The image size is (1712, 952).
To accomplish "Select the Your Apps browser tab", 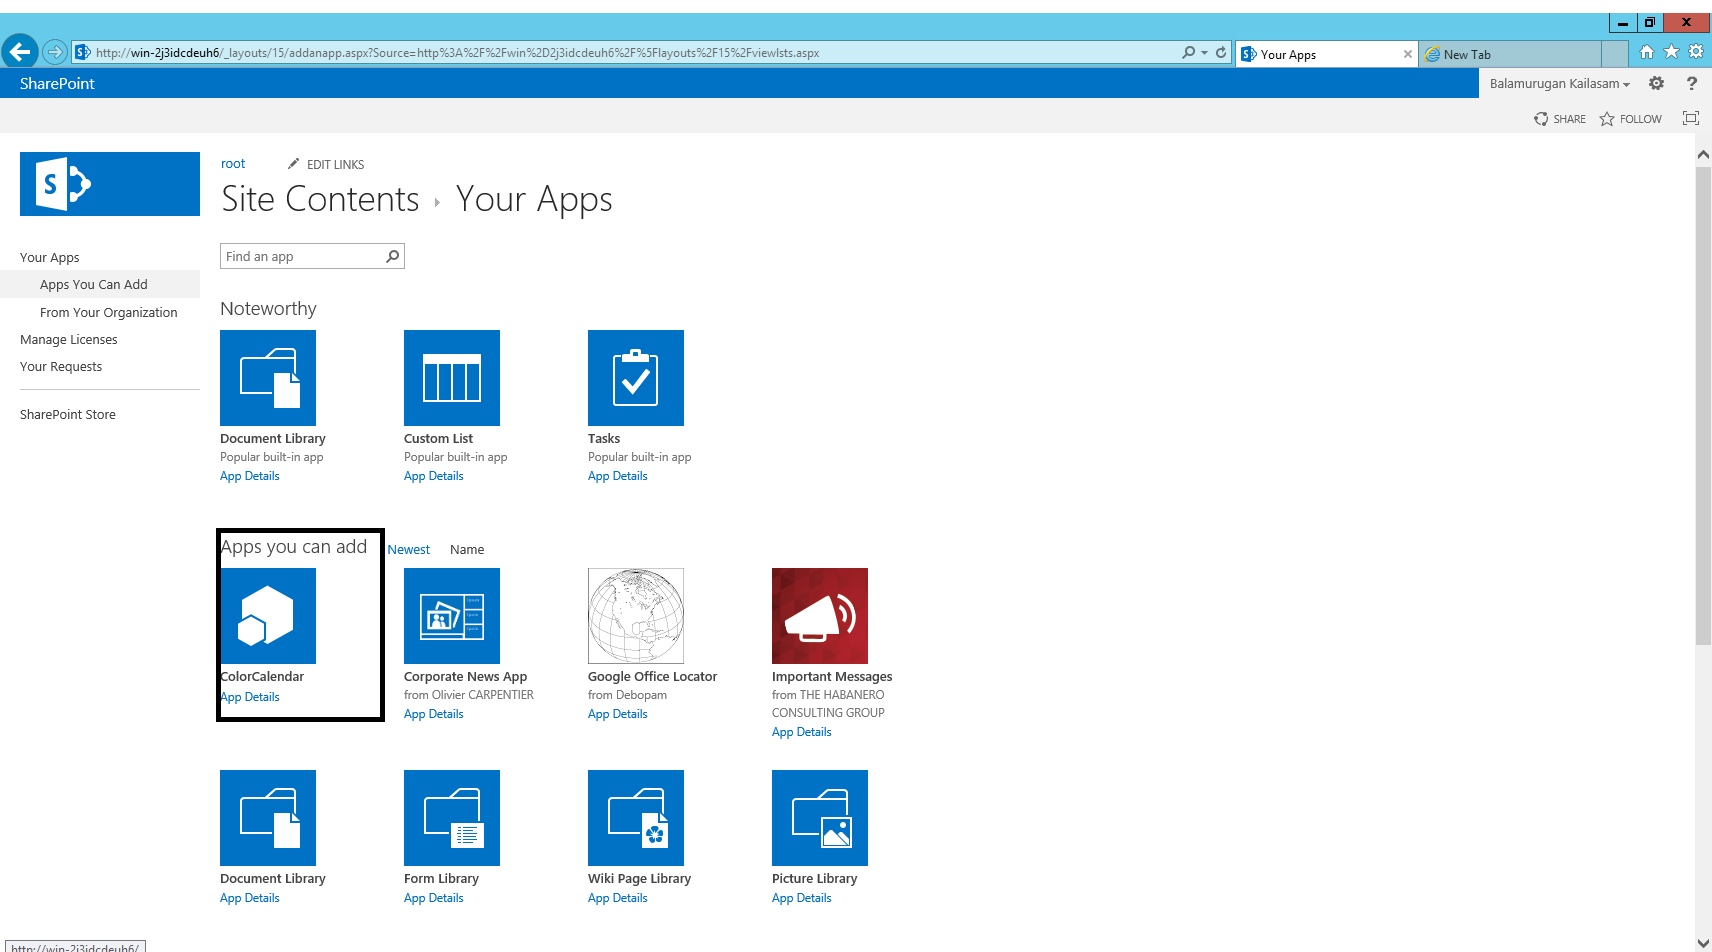I will (1326, 54).
